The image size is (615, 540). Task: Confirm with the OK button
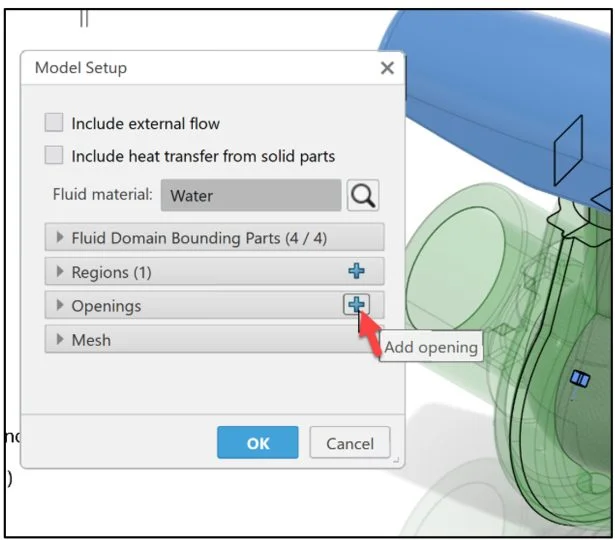pos(258,443)
